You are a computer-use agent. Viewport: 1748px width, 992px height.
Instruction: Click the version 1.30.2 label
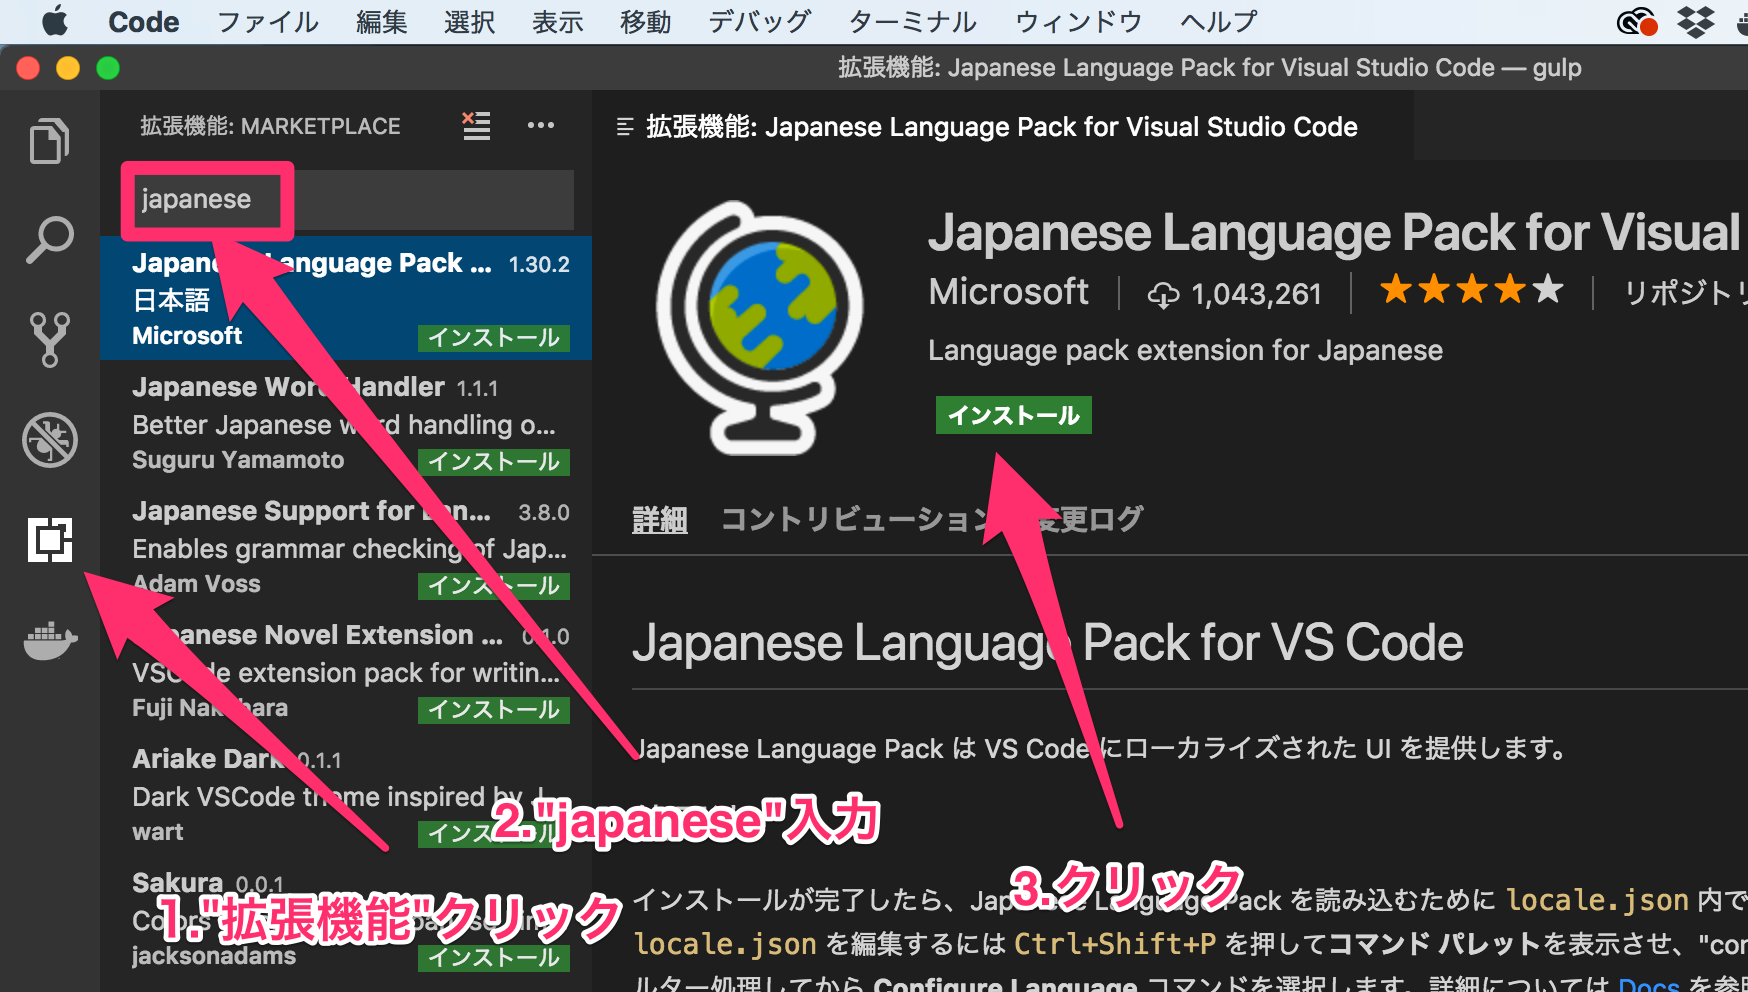coord(539,264)
